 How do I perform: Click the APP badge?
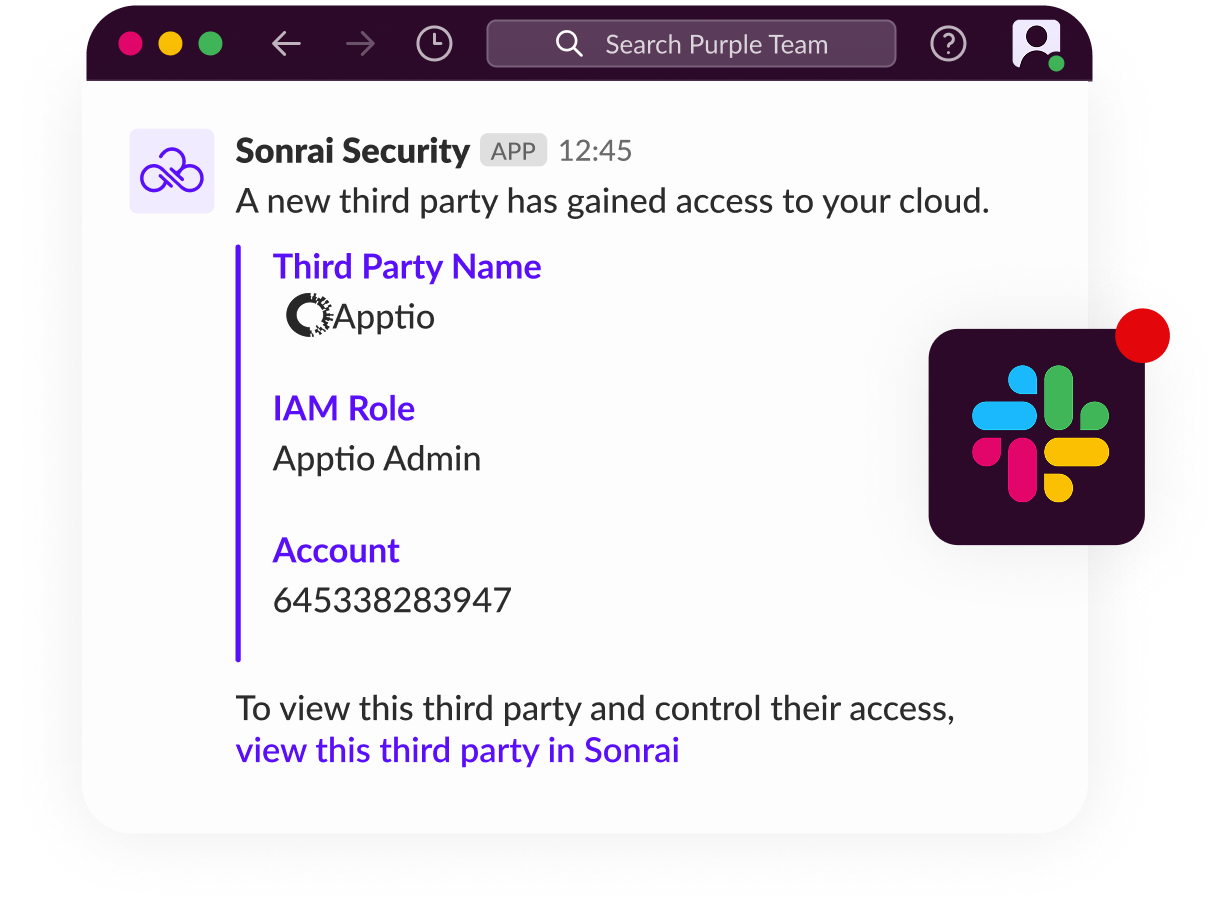(514, 151)
